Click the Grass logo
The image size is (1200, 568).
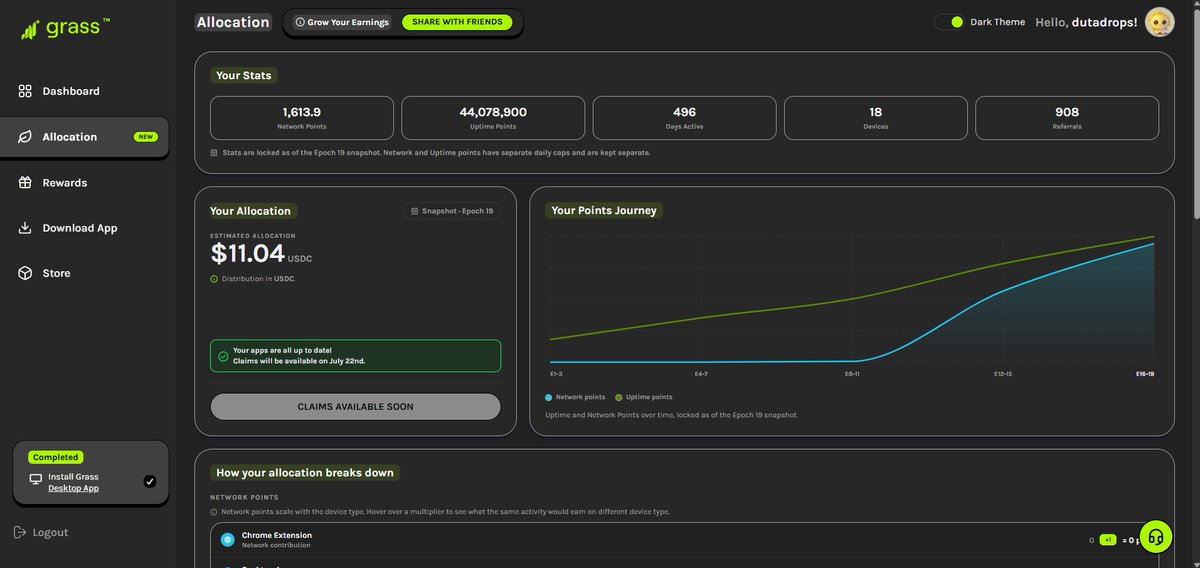[x=65, y=28]
